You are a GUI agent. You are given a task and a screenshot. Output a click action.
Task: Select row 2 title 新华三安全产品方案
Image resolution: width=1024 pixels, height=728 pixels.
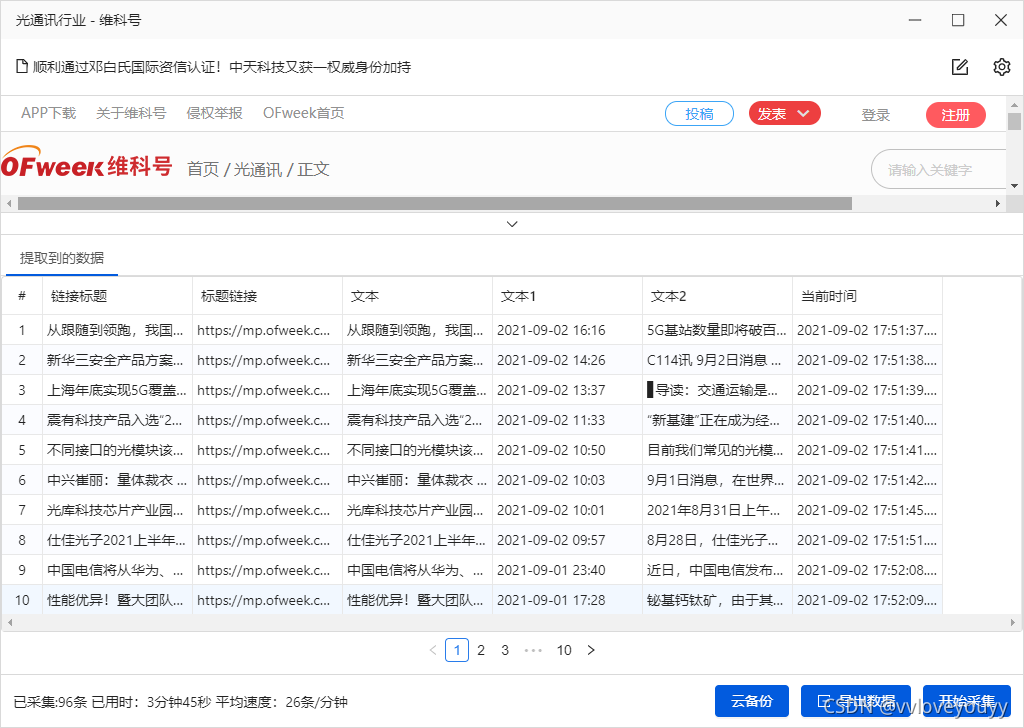pyautogui.click(x=117, y=360)
